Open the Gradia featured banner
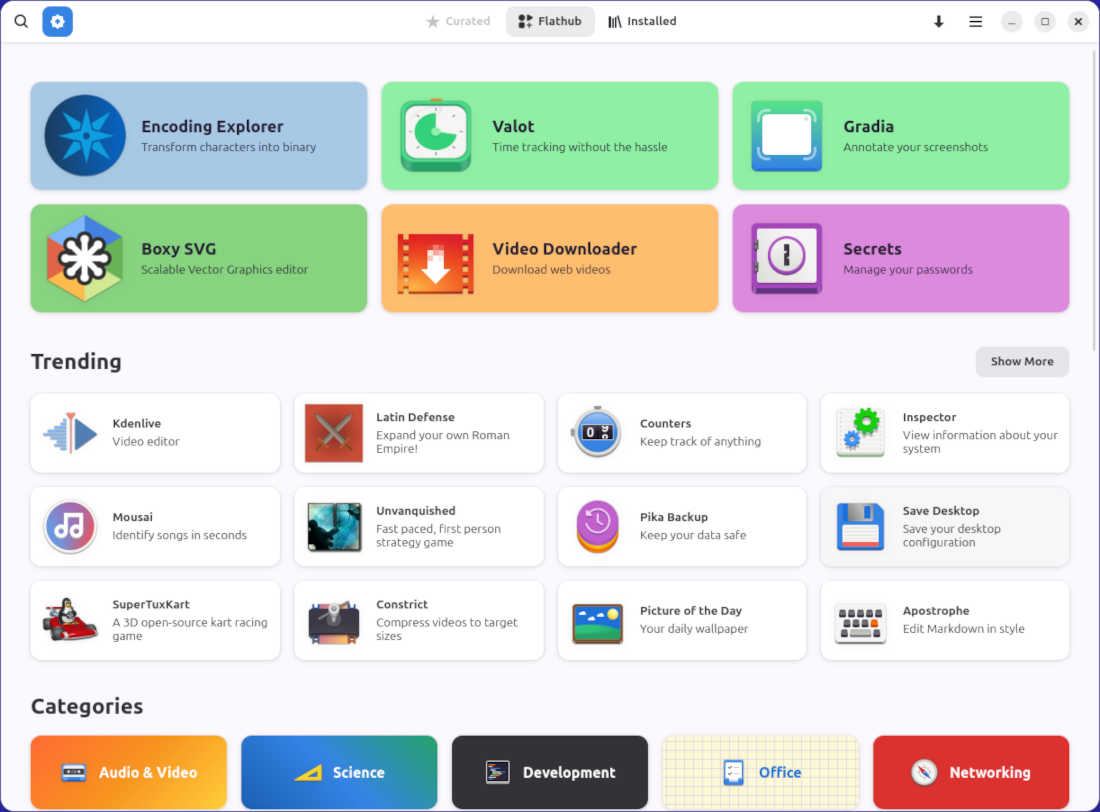Image resolution: width=1100 pixels, height=812 pixels. point(900,136)
